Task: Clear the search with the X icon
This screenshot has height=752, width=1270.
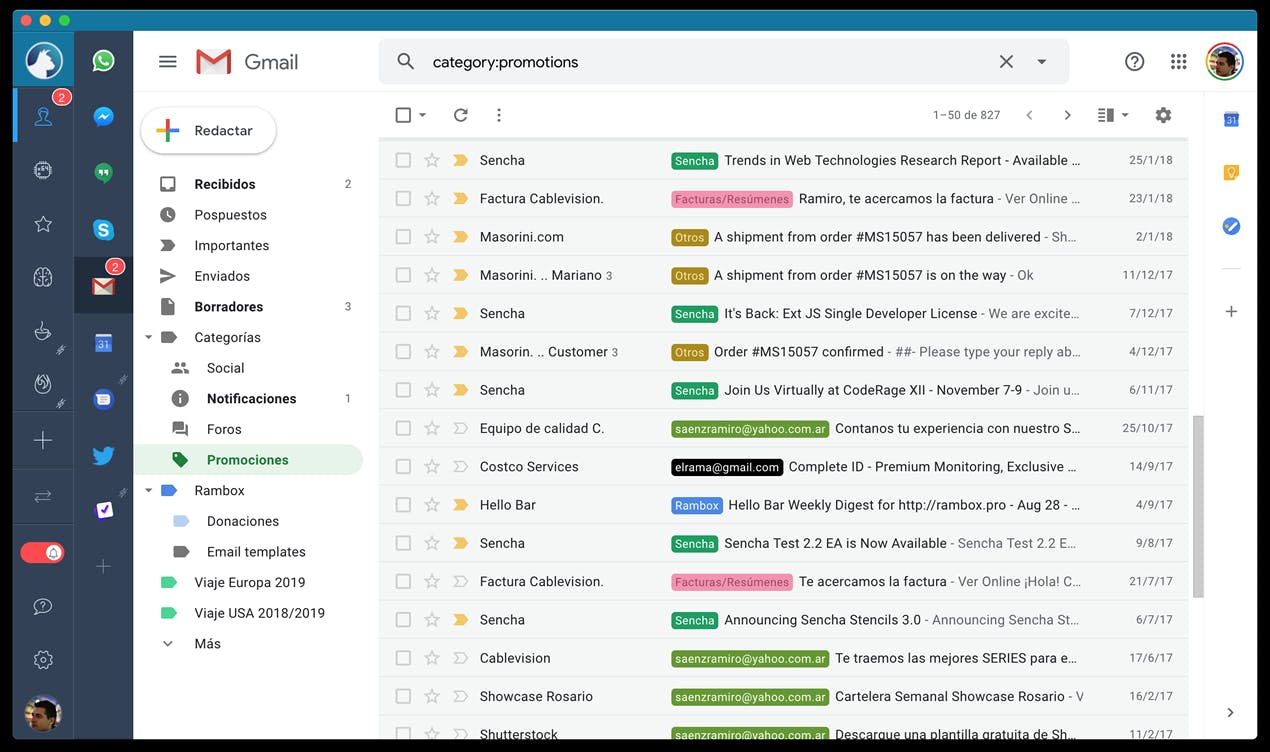Action: coord(1006,62)
